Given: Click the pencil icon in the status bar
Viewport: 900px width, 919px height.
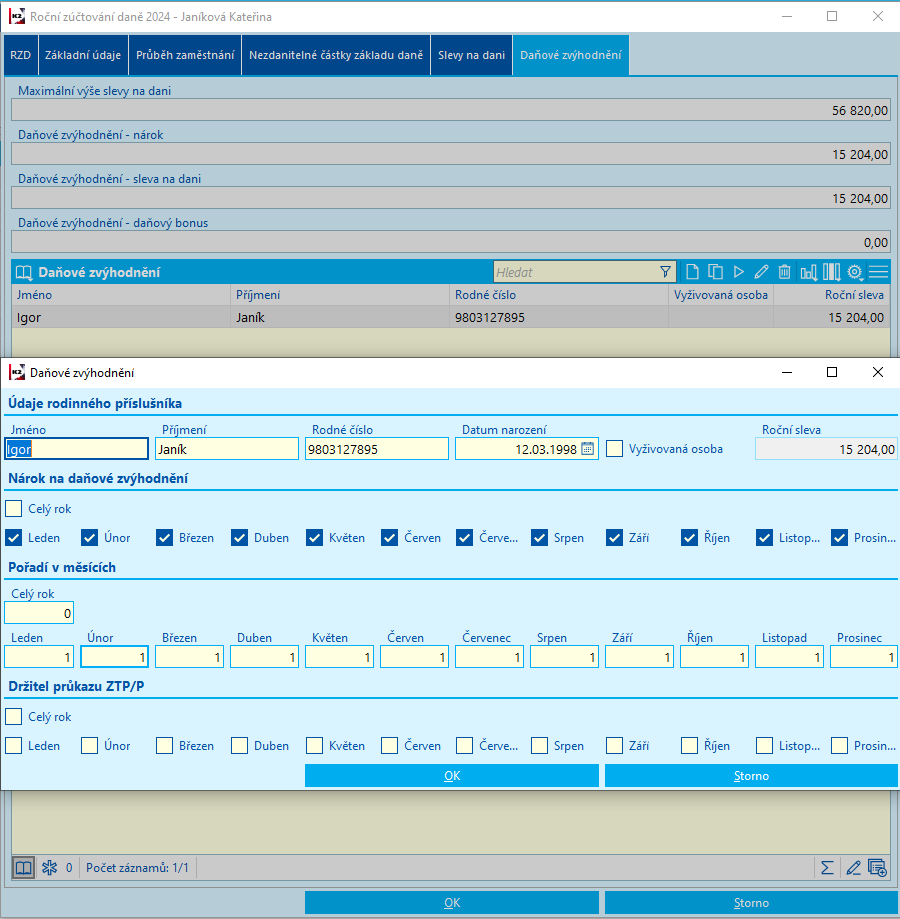Looking at the screenshot, I should [853, 867].
